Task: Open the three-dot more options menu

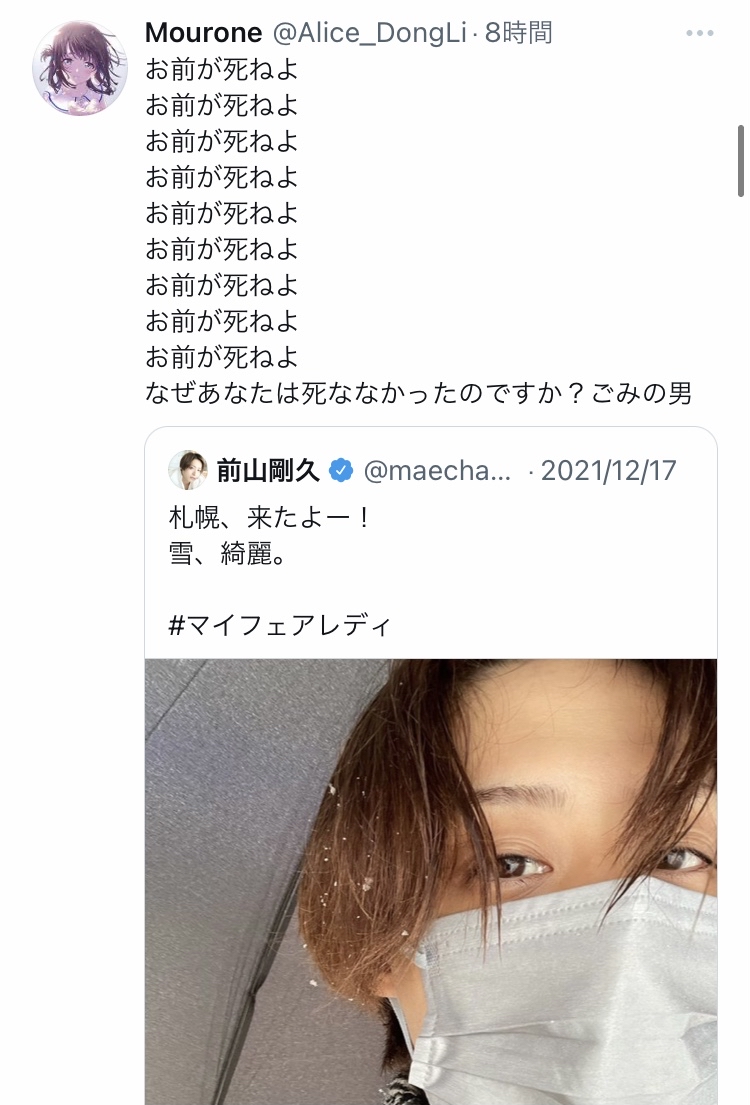Action: 700,33
